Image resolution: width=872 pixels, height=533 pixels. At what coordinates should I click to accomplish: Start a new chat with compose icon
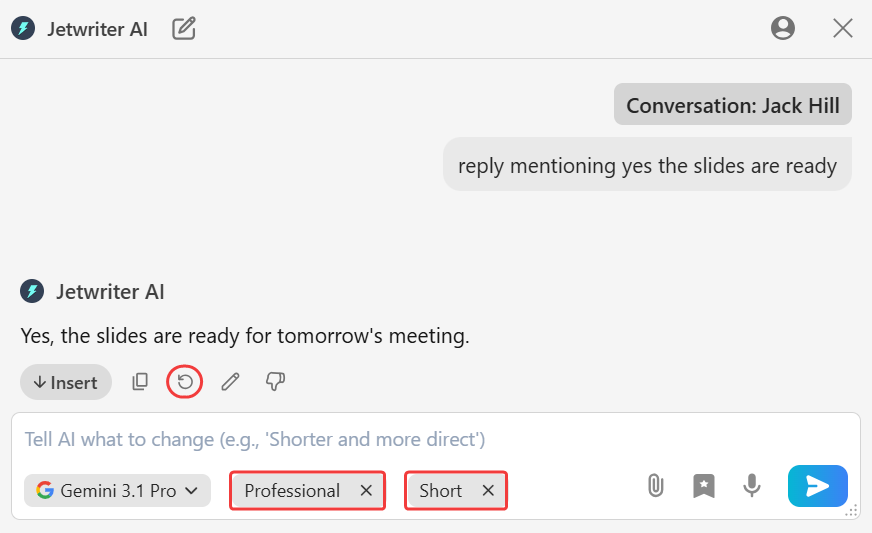(x=184, y=28)
